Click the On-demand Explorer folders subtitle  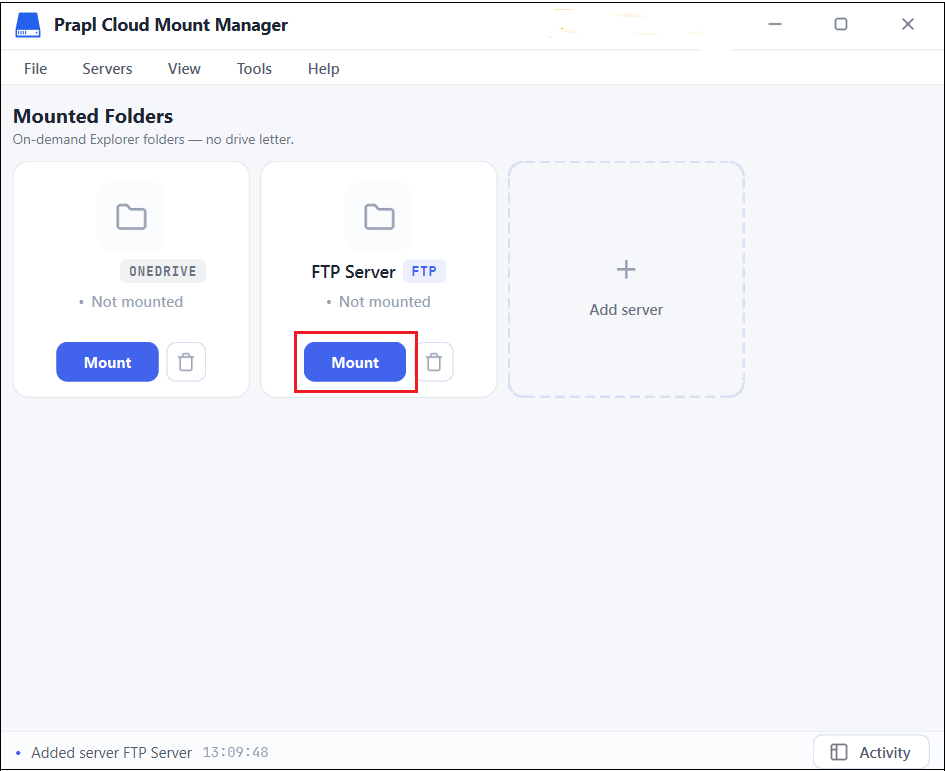click(153, 139)
